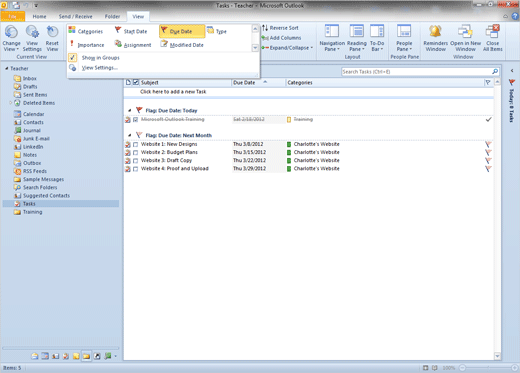The image size is (520, 373).
Task: Arrange tasks by Type
Action: click(217, 31)
